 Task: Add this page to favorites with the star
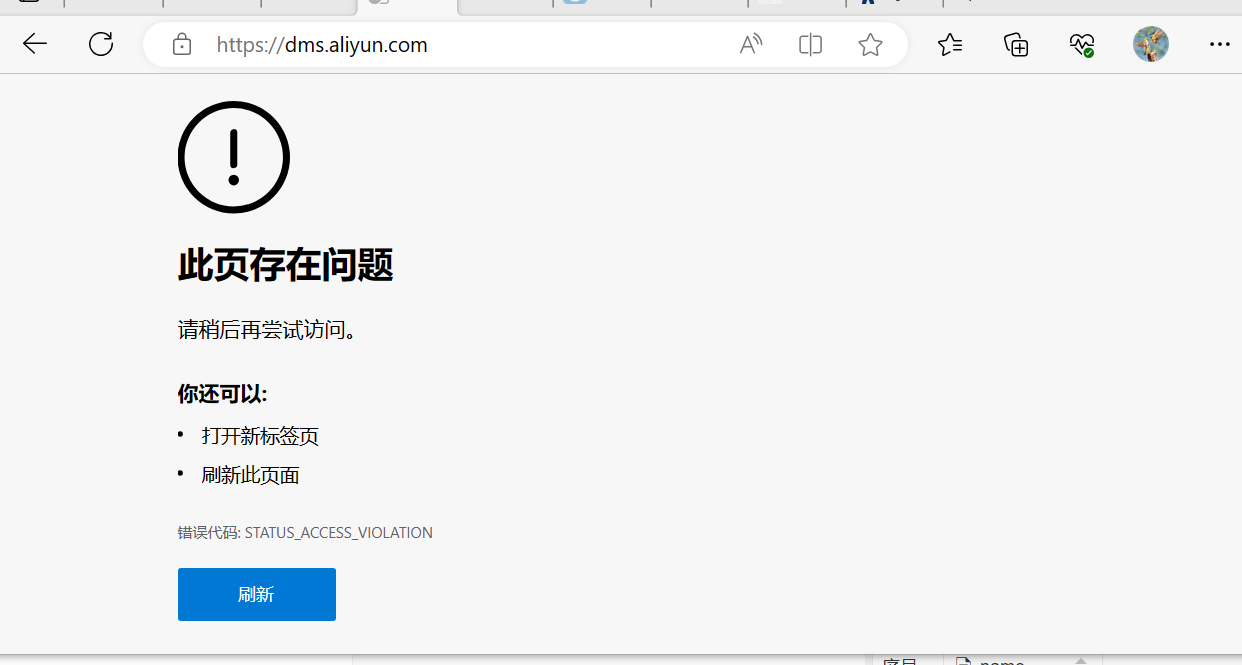click(x=870, y=44)
